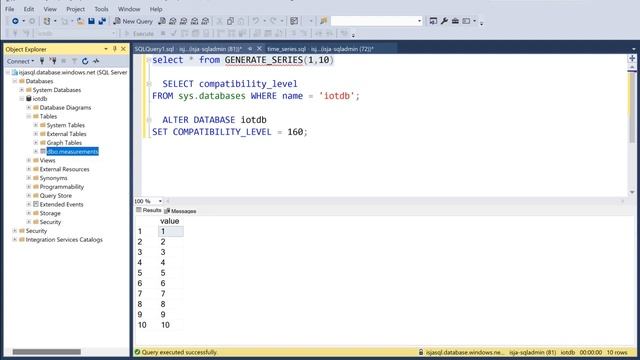Viewport: 640px width, 360px height.
Task: Click the Save All icon in the toolbar
Action: 102,21
